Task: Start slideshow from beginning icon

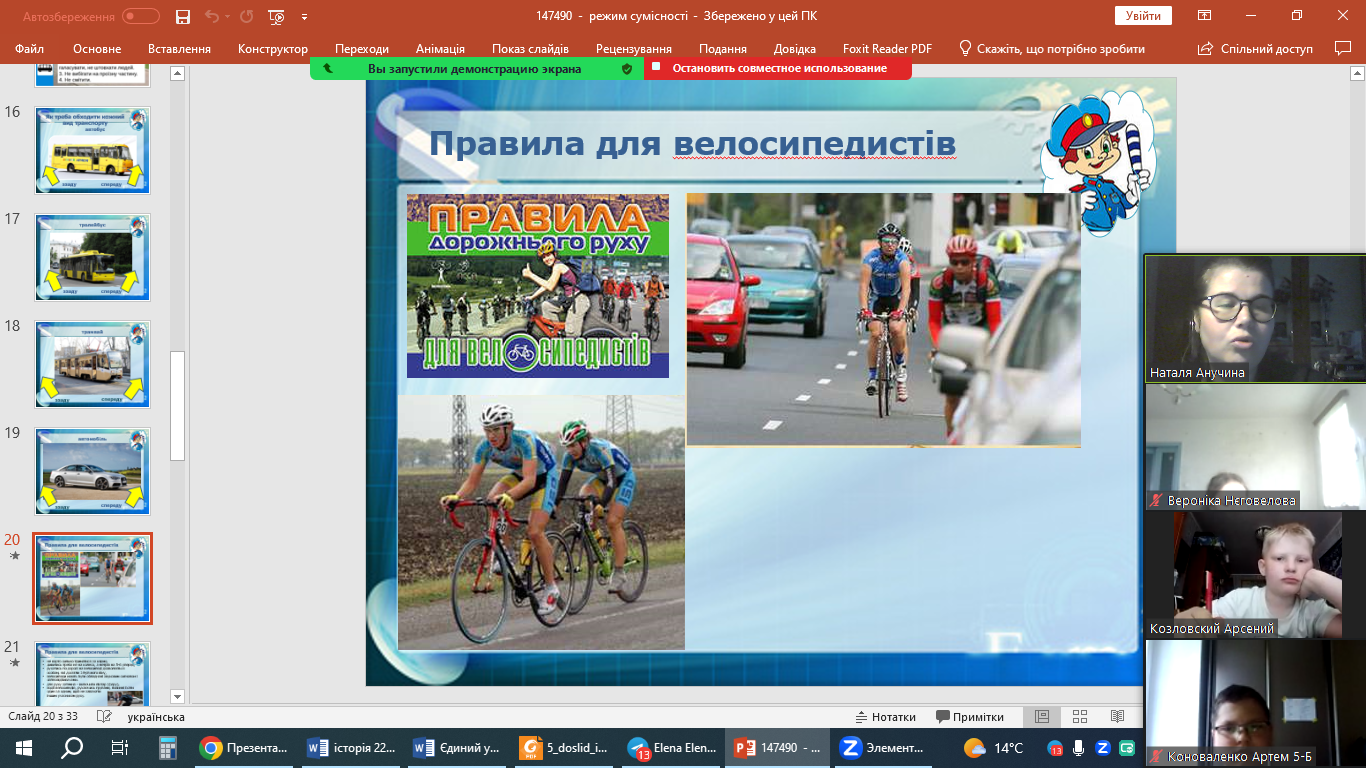Action: click(277, 16)
